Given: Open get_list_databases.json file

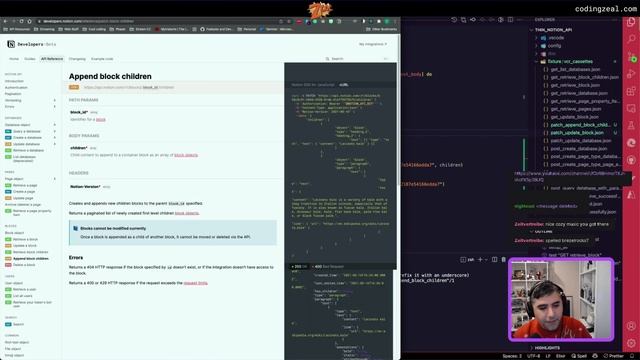Looking at the screenshot, I should (575, 69).
